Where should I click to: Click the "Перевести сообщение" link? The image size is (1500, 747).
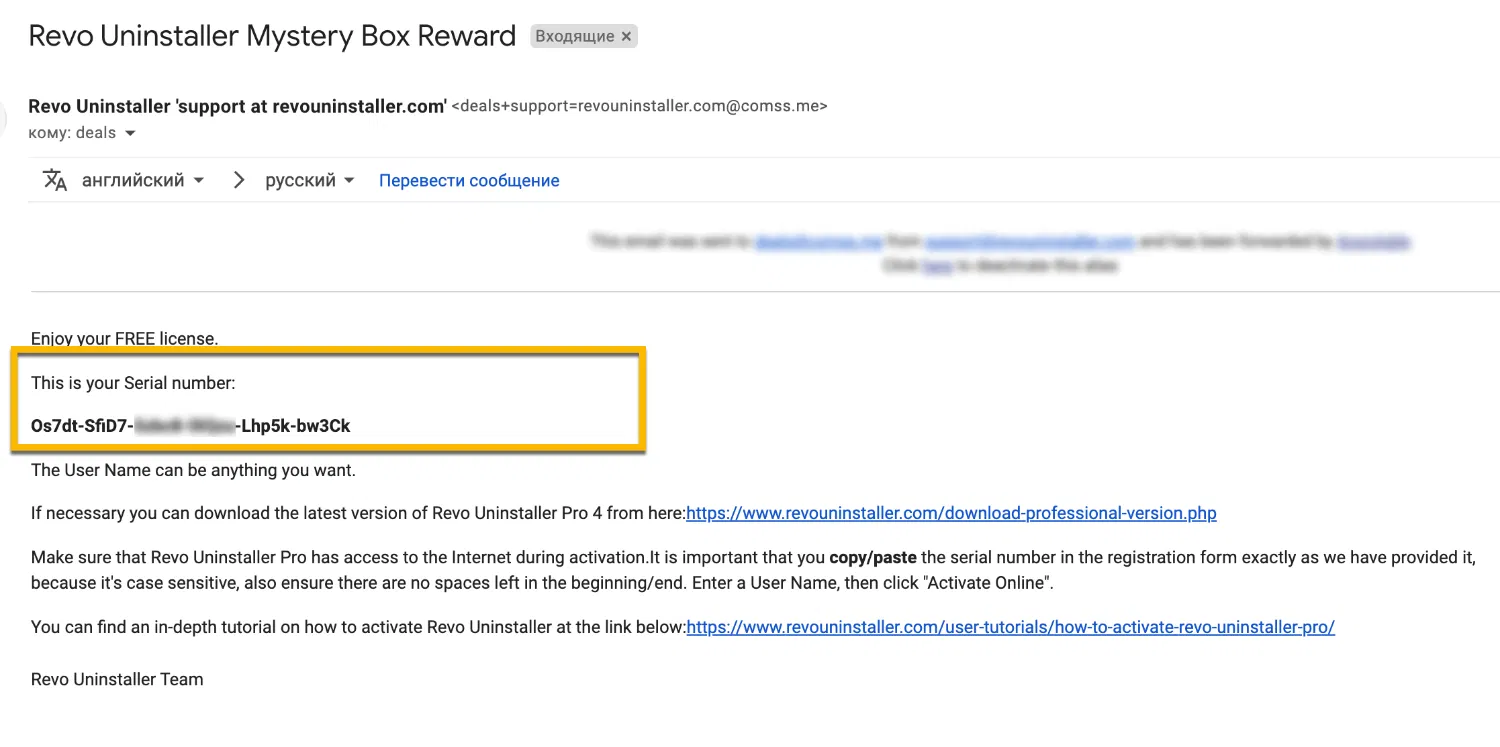pyautogui.click(x=469, y=181)
